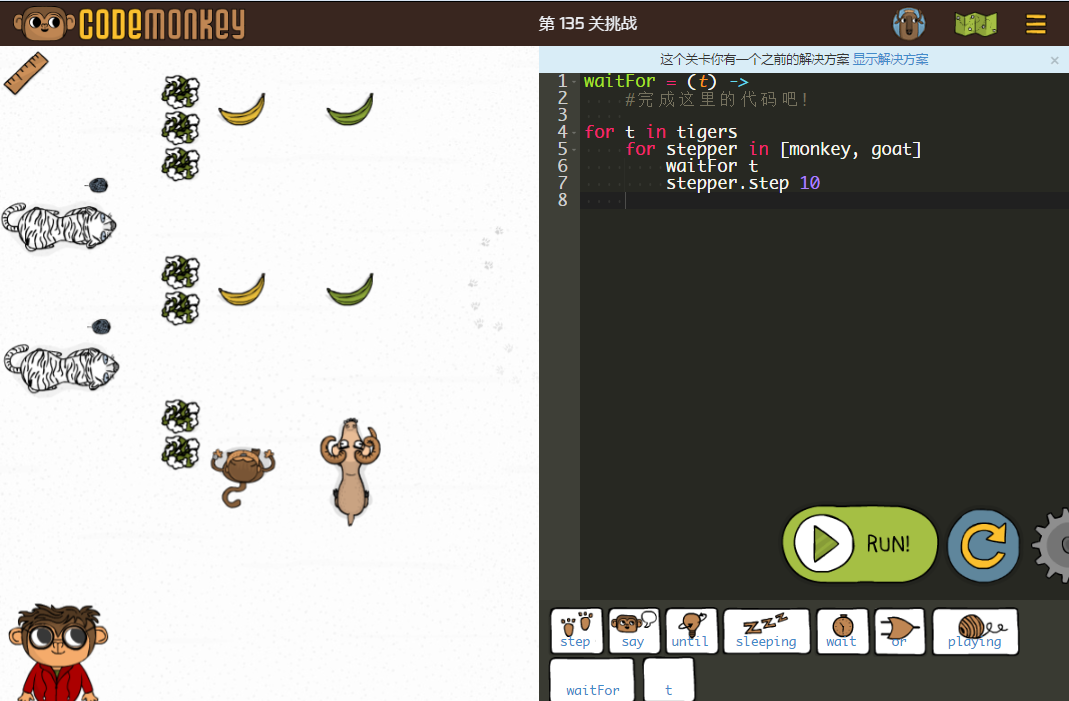Click the top yellow banana

click(x=242, y=110)
